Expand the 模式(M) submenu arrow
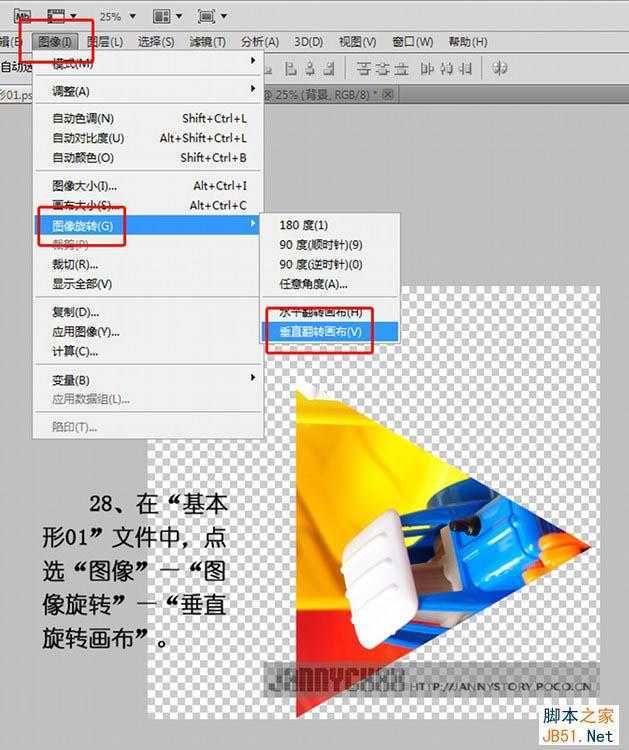 (253, 61)
